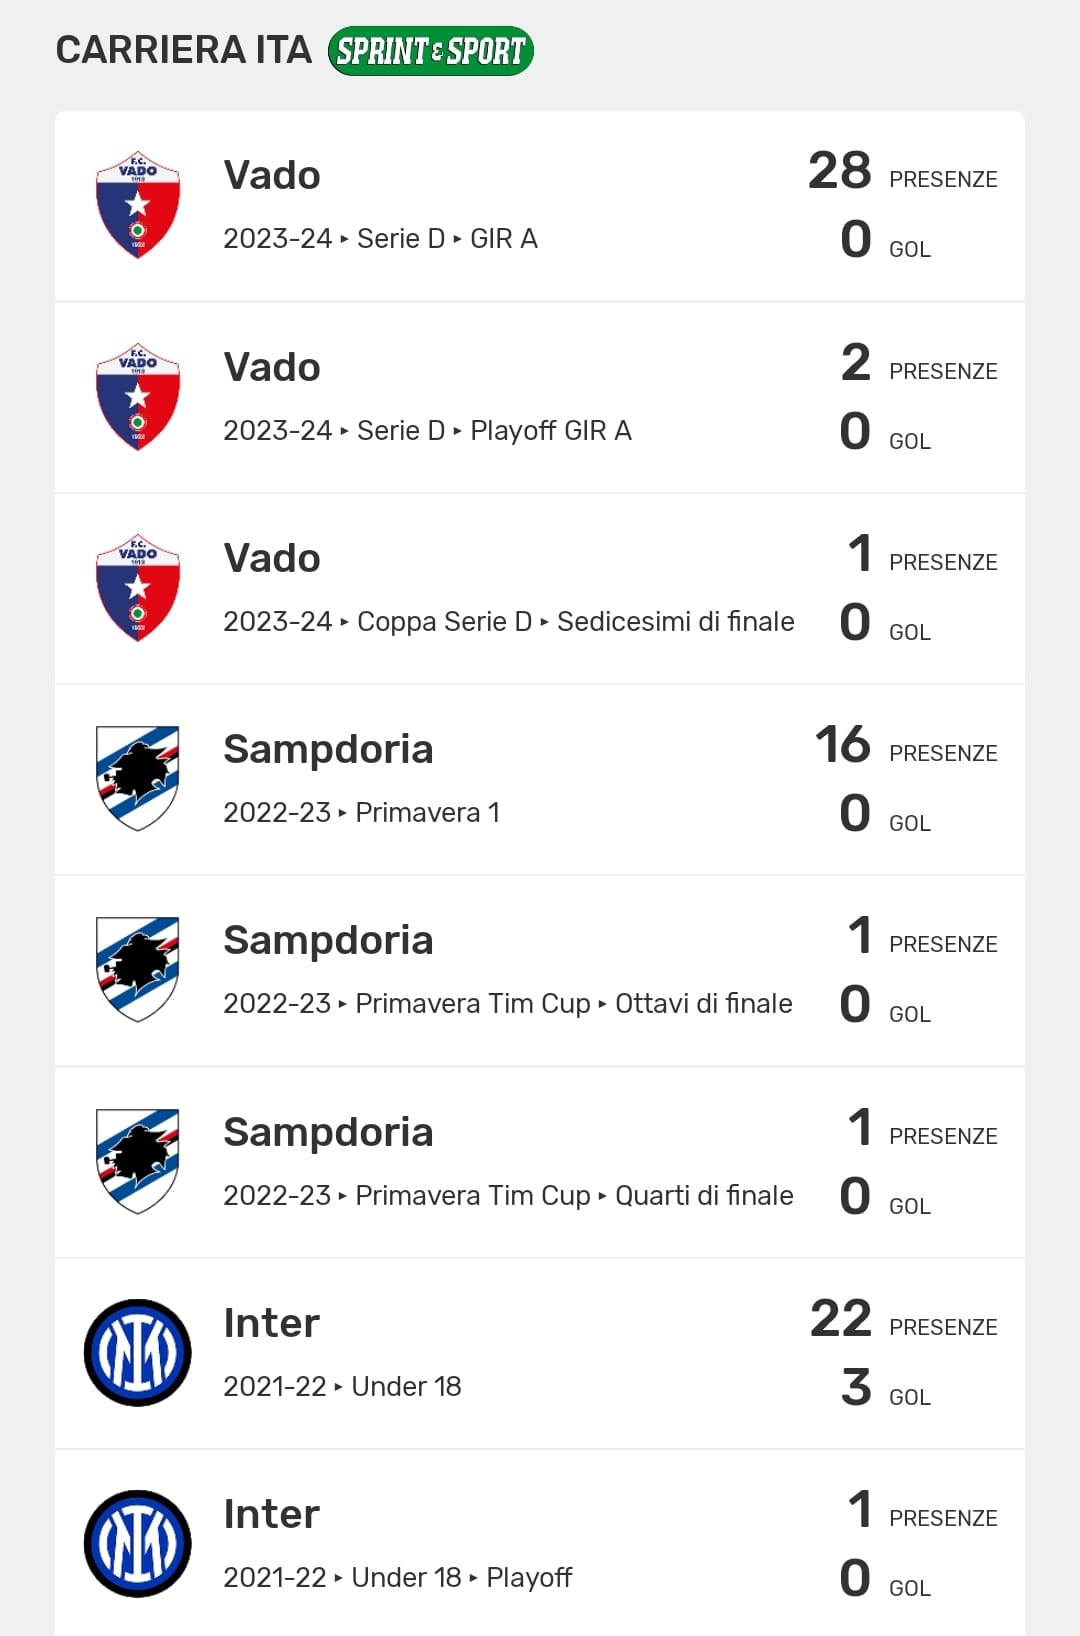Click the Vado crest in Coppa Serie D row
1080x1636 pixels.
pyautogui.click(x=138, y=588)
